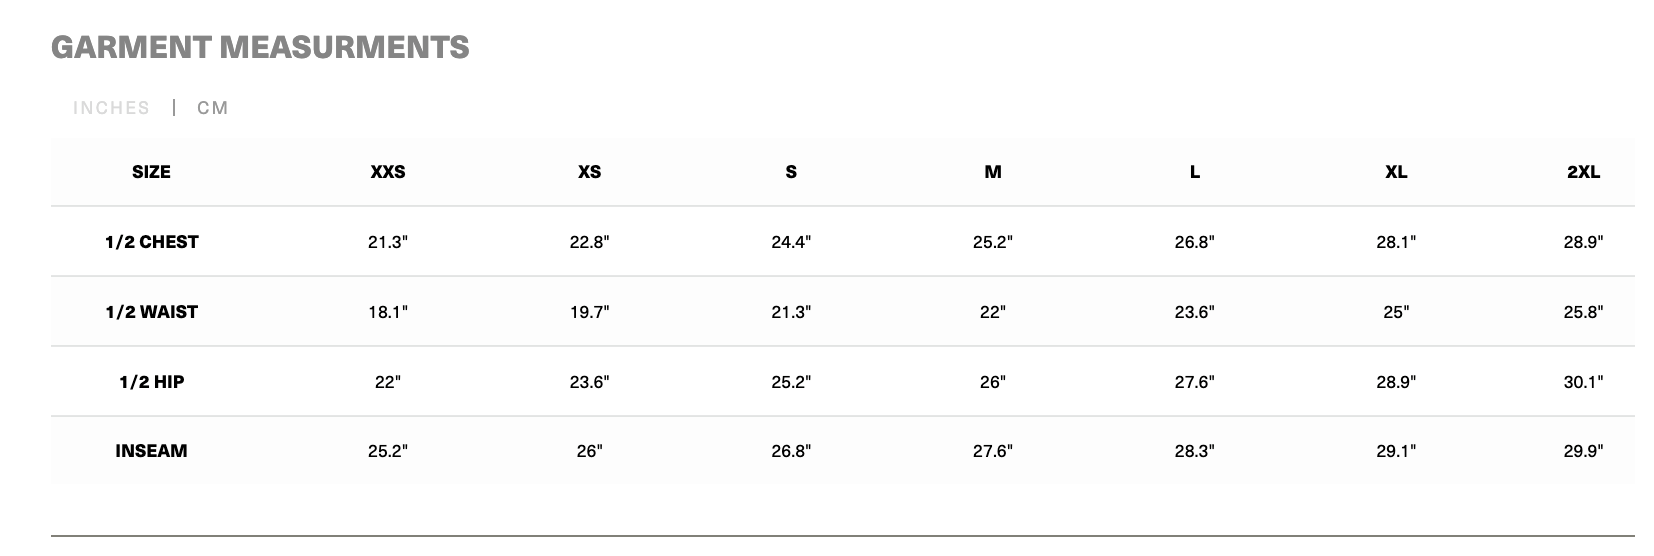Click the 1/2 chest value for size S
This screenshot has width=1654, height=556.
791,242
